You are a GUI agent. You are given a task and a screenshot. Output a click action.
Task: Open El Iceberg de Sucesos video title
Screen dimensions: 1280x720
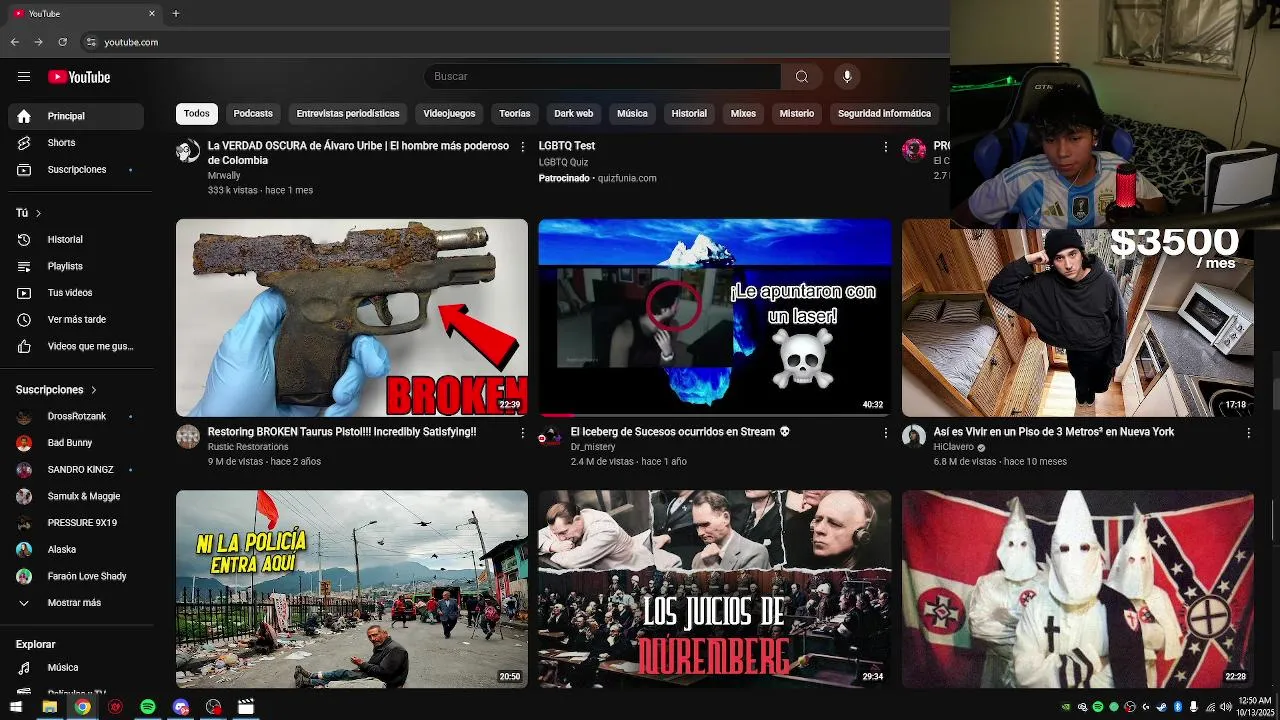point(680,432)
